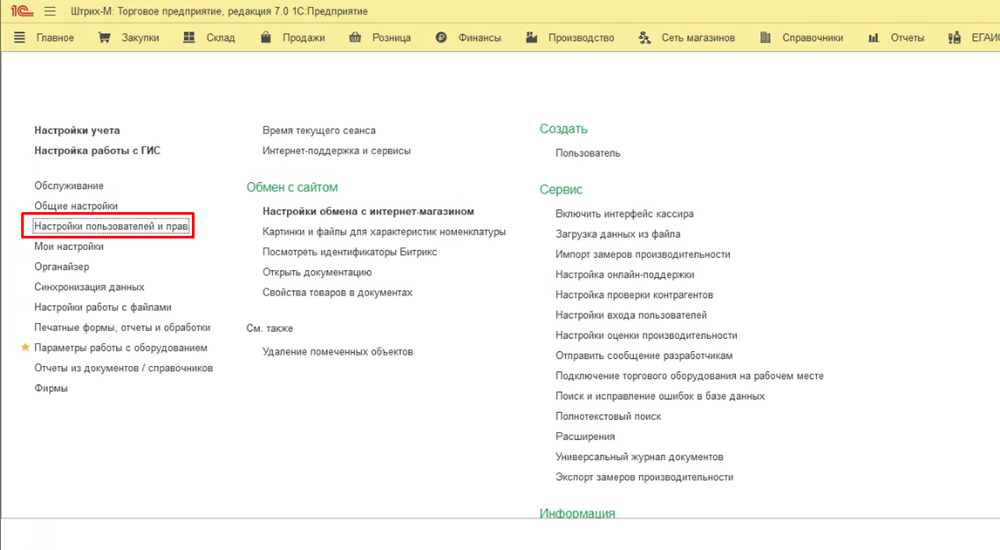Click the Финансы coin icon
Viewport: 1000px width, 550px height.
[441, 38]
